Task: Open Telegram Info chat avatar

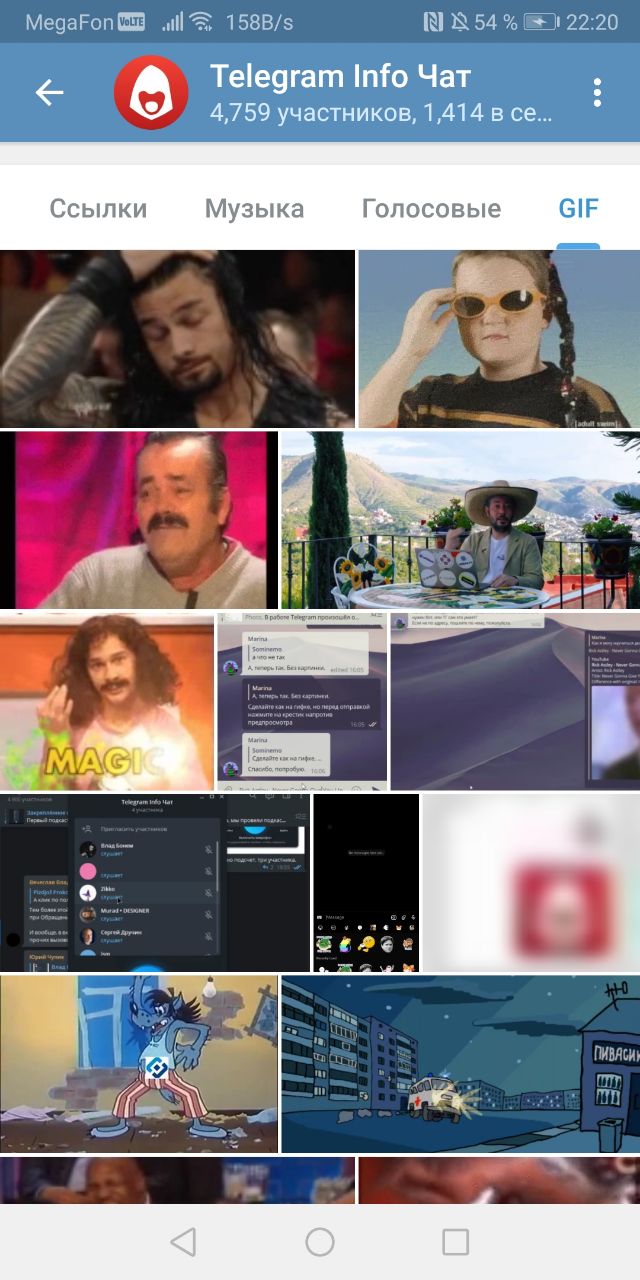Action: tap(150, 93)
